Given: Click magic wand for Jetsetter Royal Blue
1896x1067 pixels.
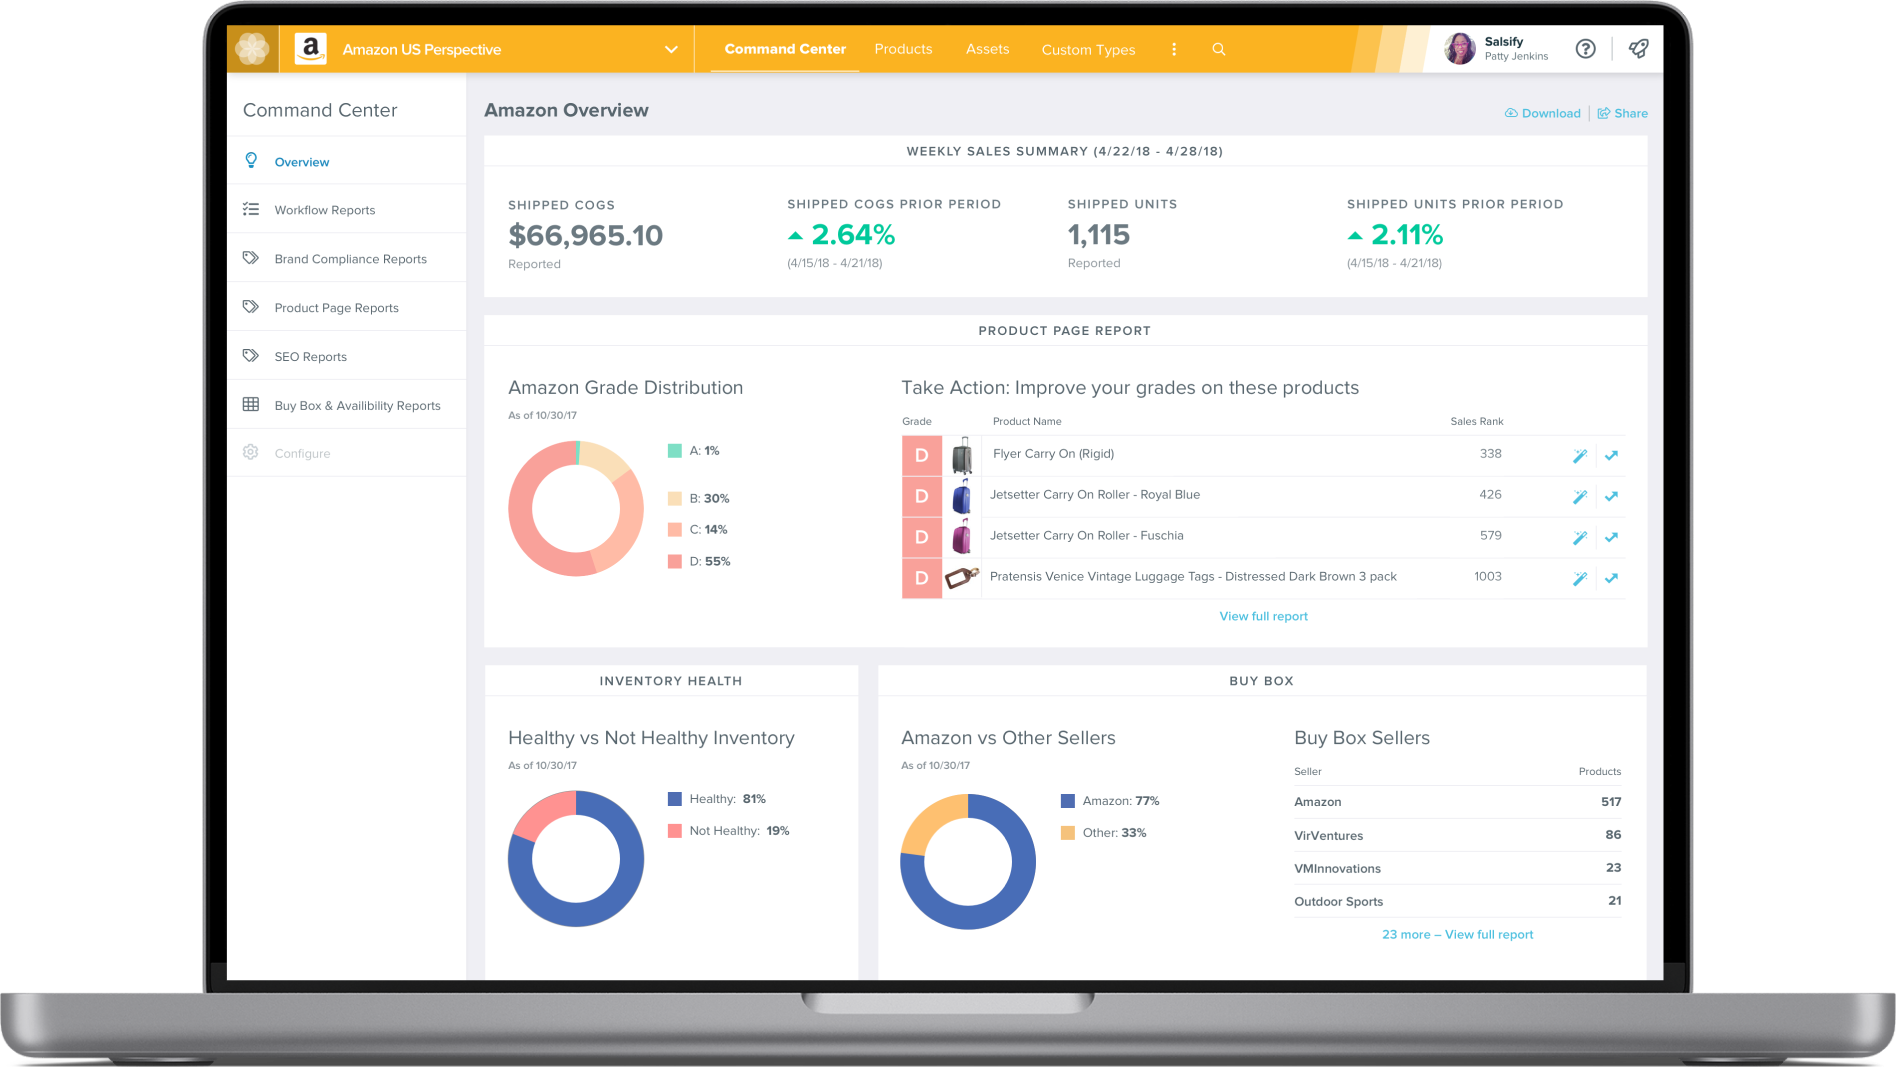Looking at the screenshot, I should 1580,497.
